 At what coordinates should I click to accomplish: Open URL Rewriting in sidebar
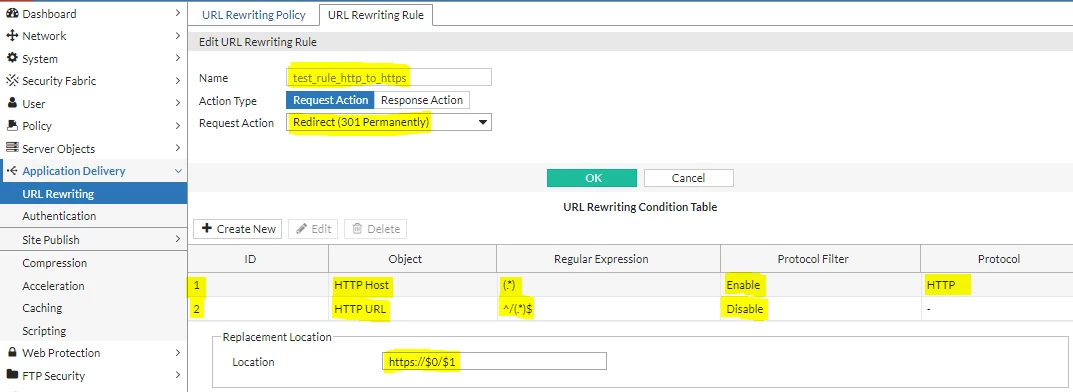[x=94, y=194]
